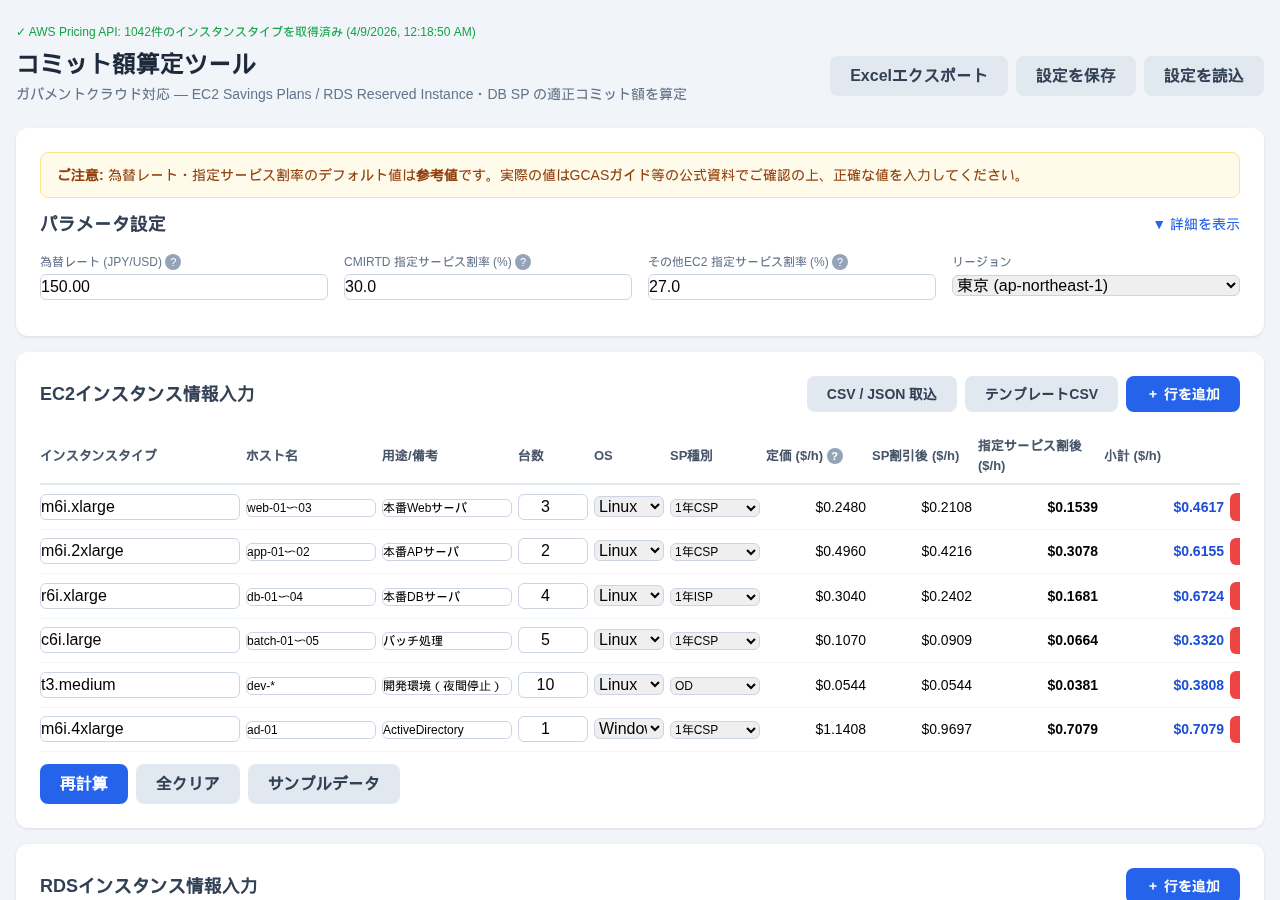Image resolution: width=1280 pixels, height=900 pixels.
Task: Click the 設定を読込 button
Action: point(1204,76)
